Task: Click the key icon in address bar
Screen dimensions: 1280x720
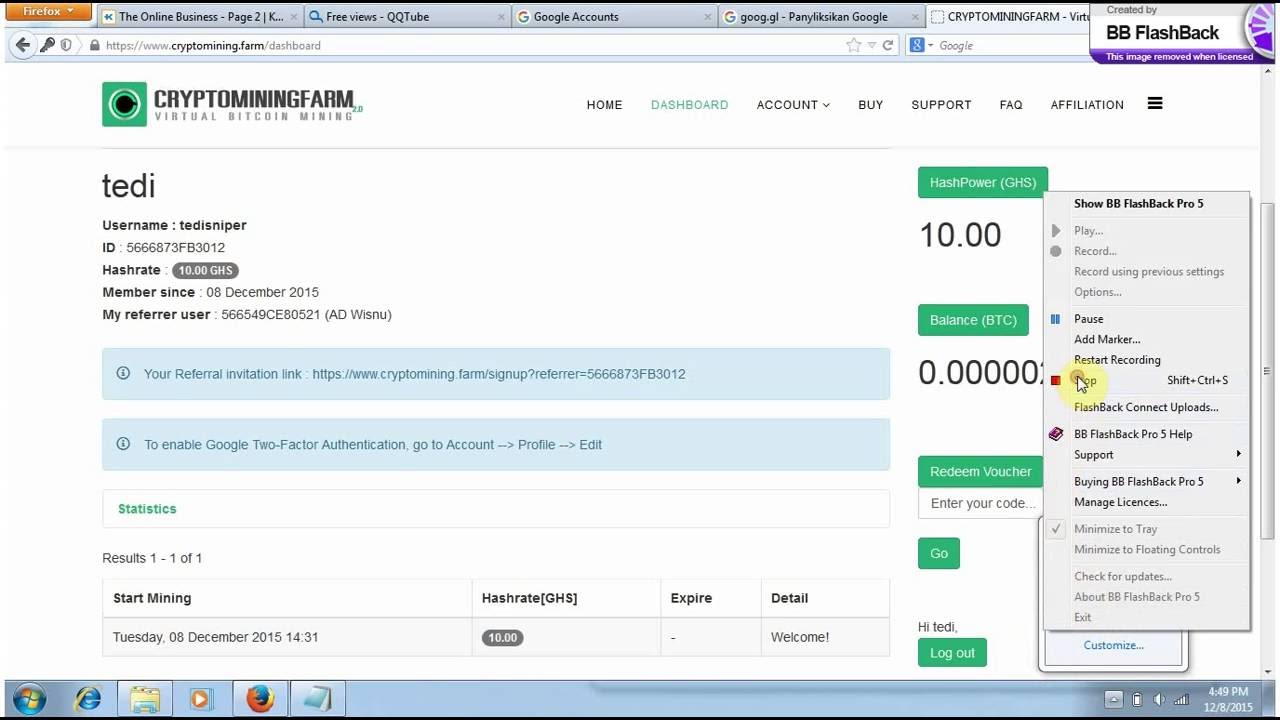Action: 47,45
